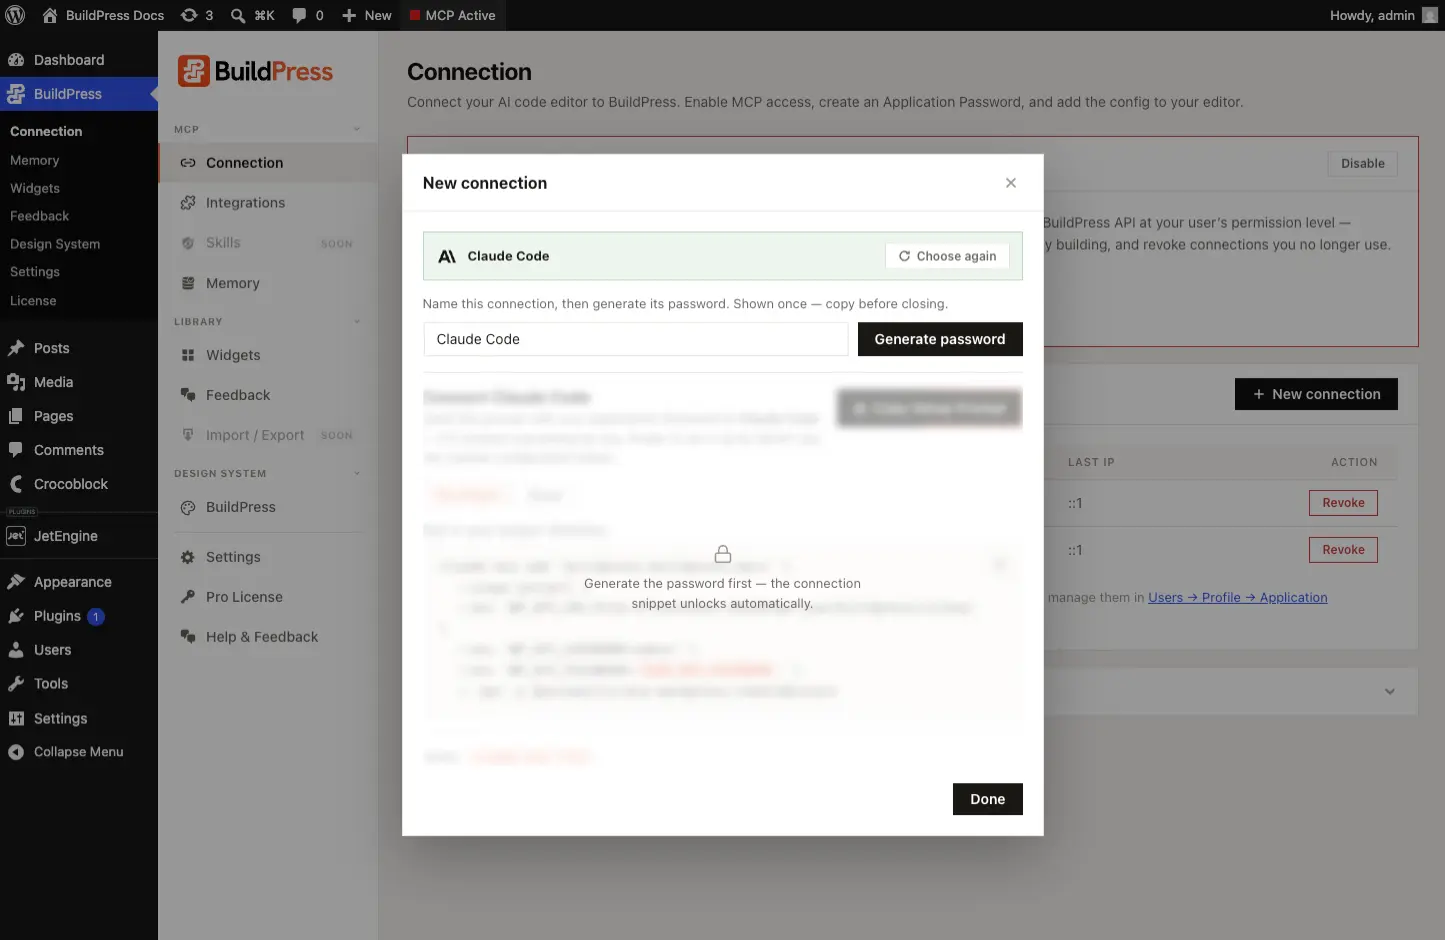Collapse the Design System section chevron

click(357, 474)
